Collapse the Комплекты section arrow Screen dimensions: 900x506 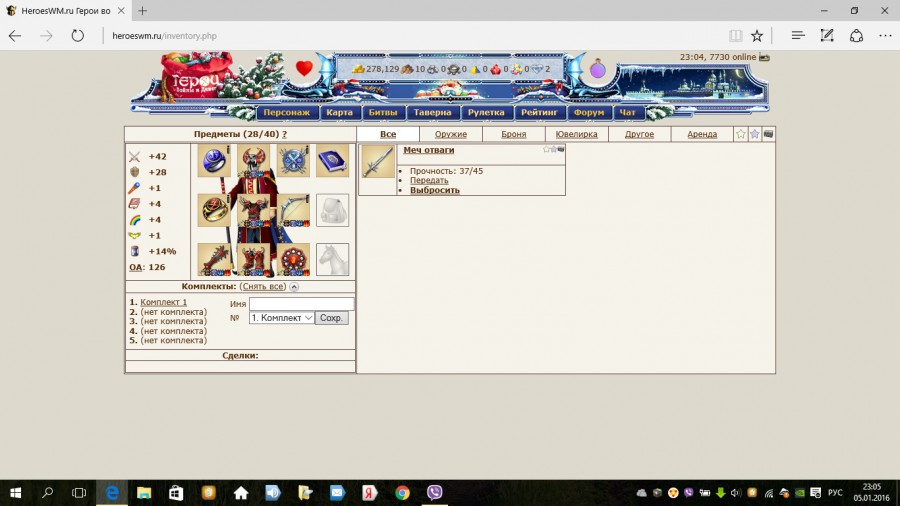pos(294,286)
